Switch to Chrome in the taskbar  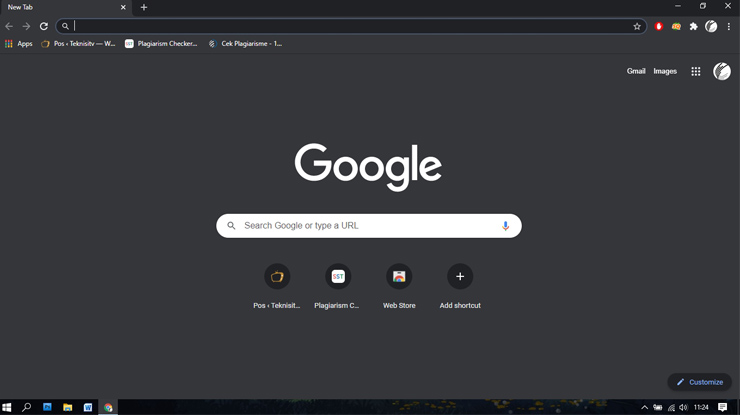[x=108, y=407]
